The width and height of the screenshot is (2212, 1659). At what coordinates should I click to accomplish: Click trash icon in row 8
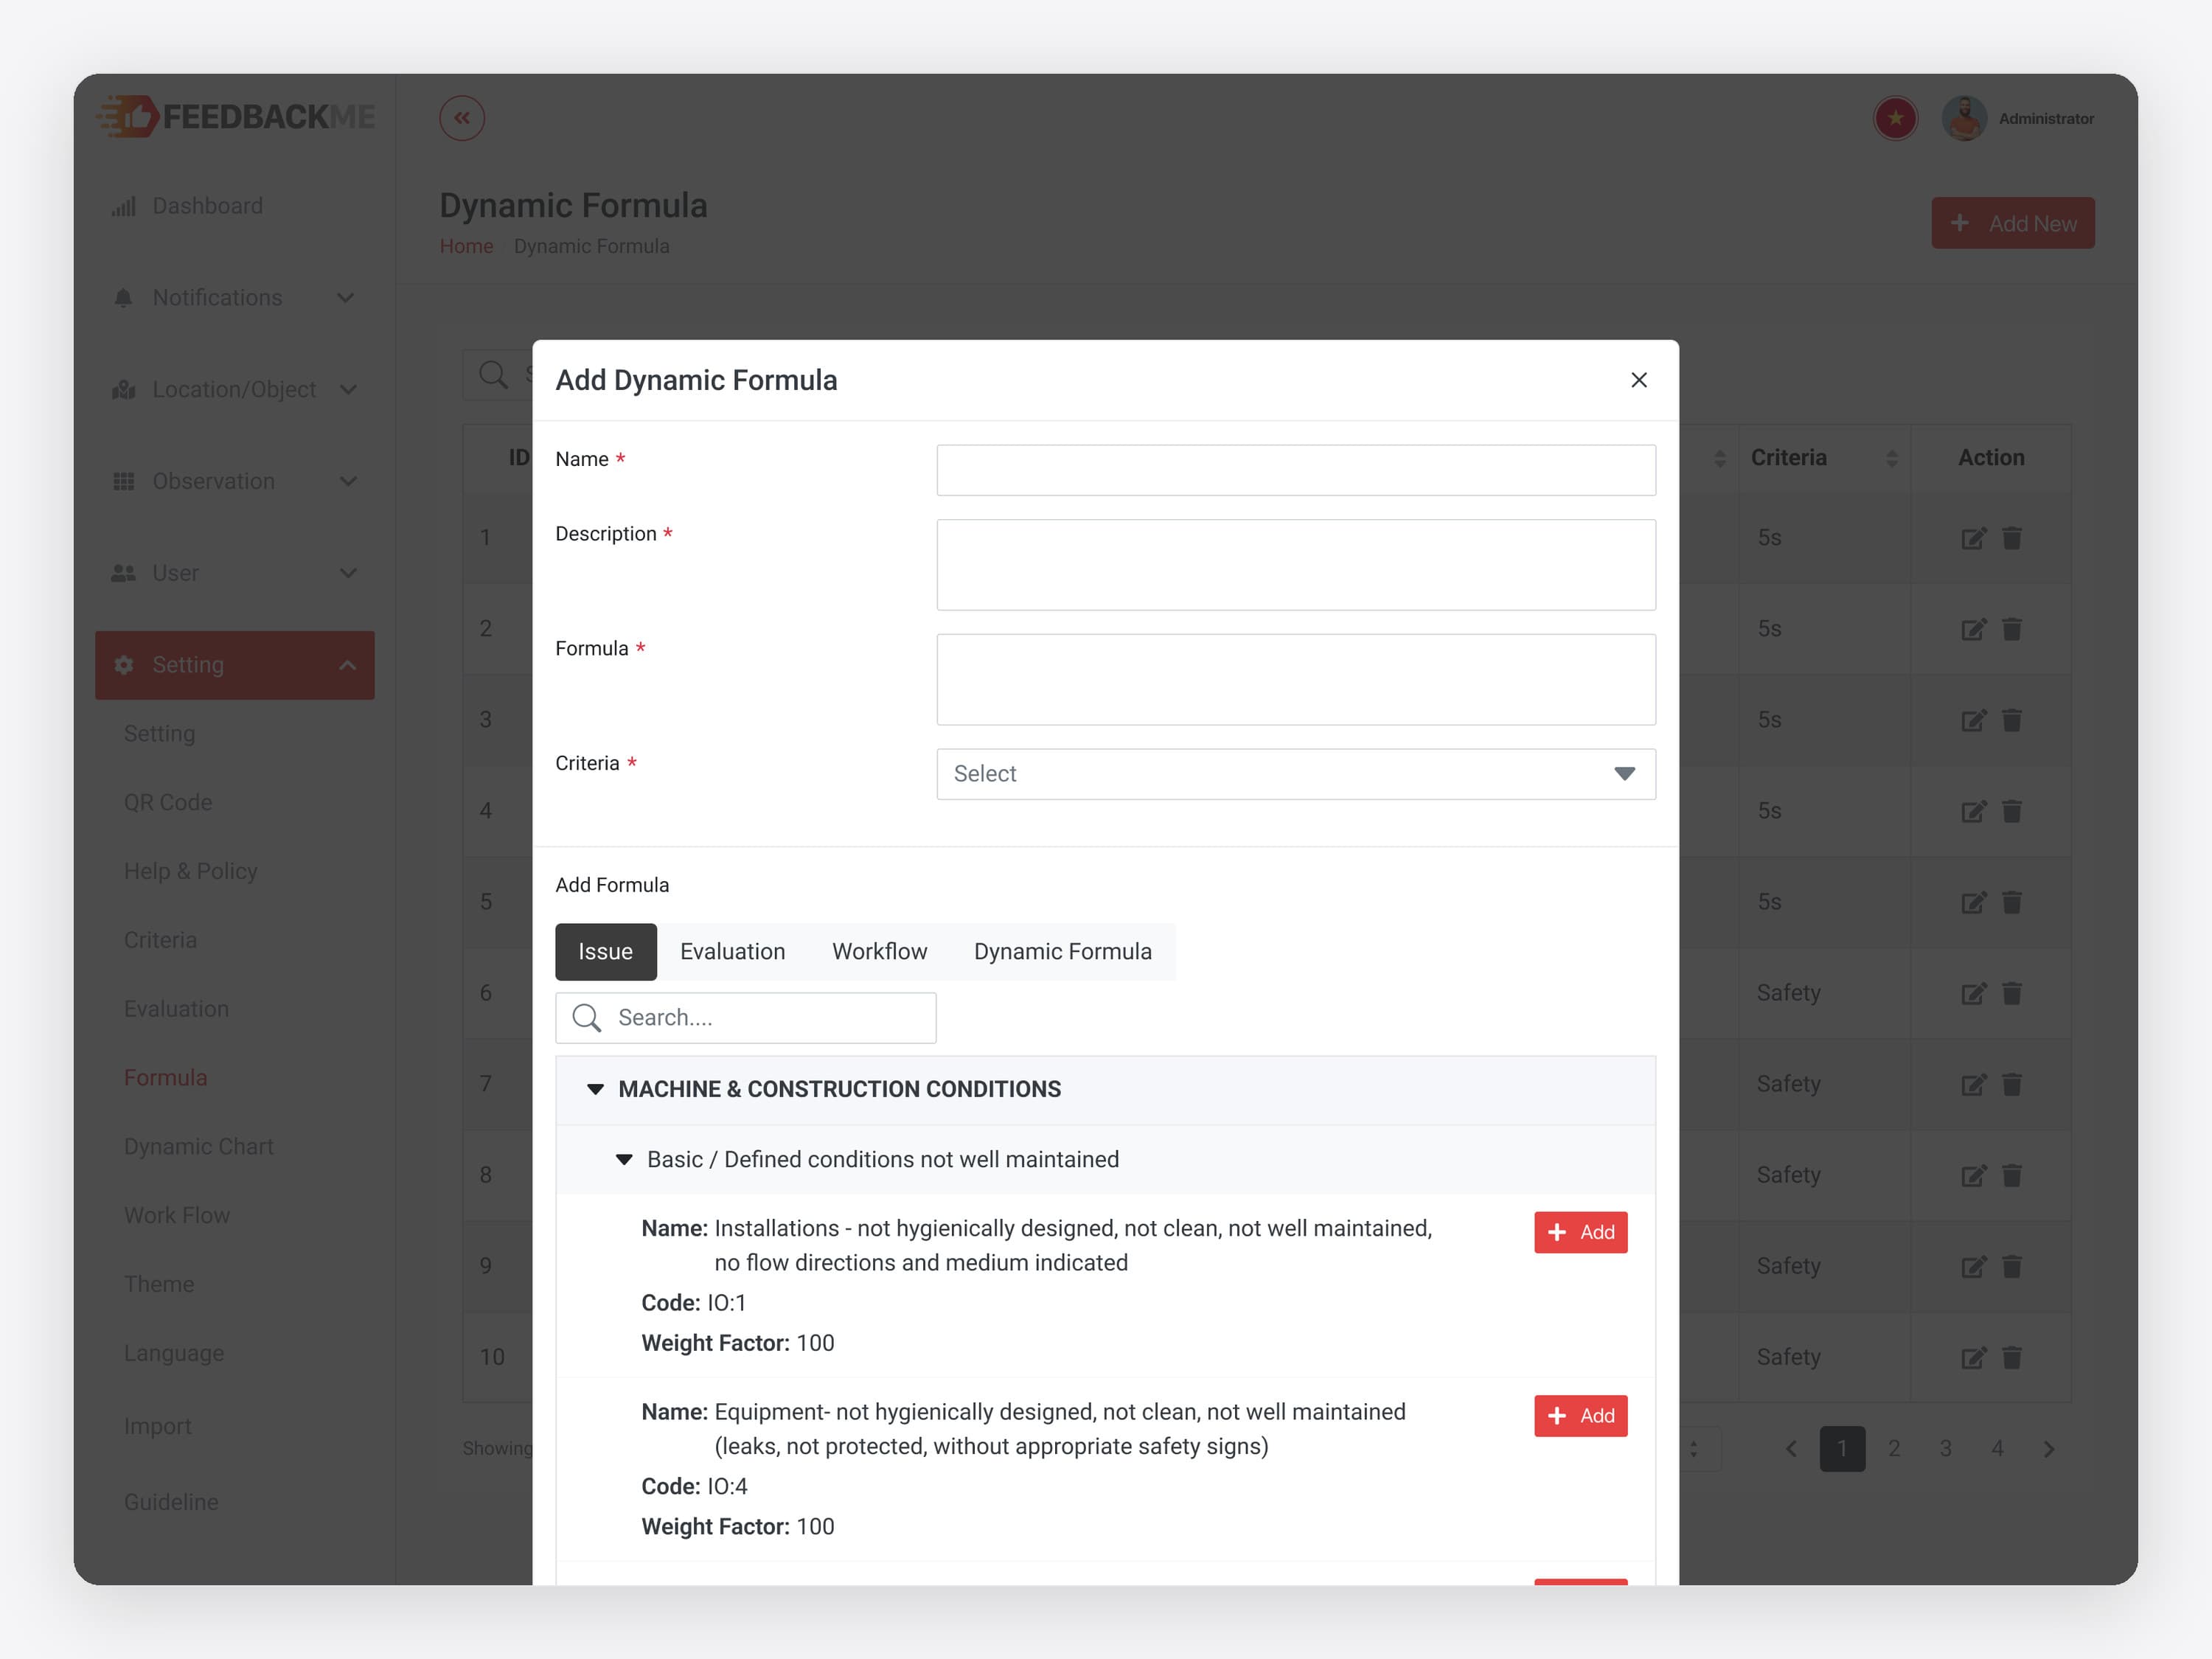tap(2012, 1175)
